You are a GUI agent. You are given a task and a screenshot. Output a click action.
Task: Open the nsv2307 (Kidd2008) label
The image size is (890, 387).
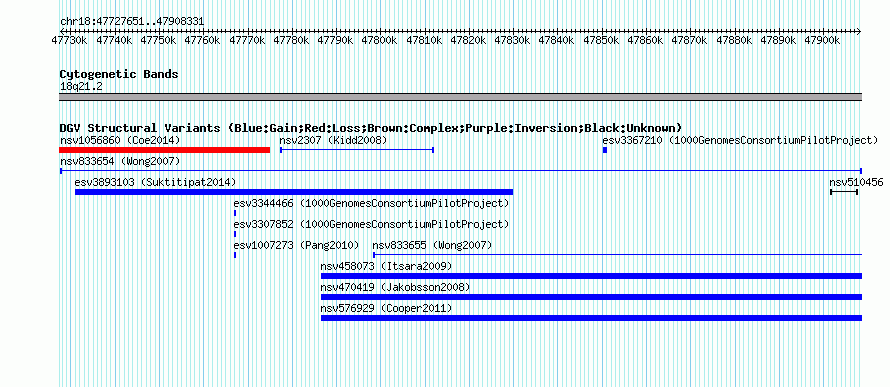pos(333,140)
